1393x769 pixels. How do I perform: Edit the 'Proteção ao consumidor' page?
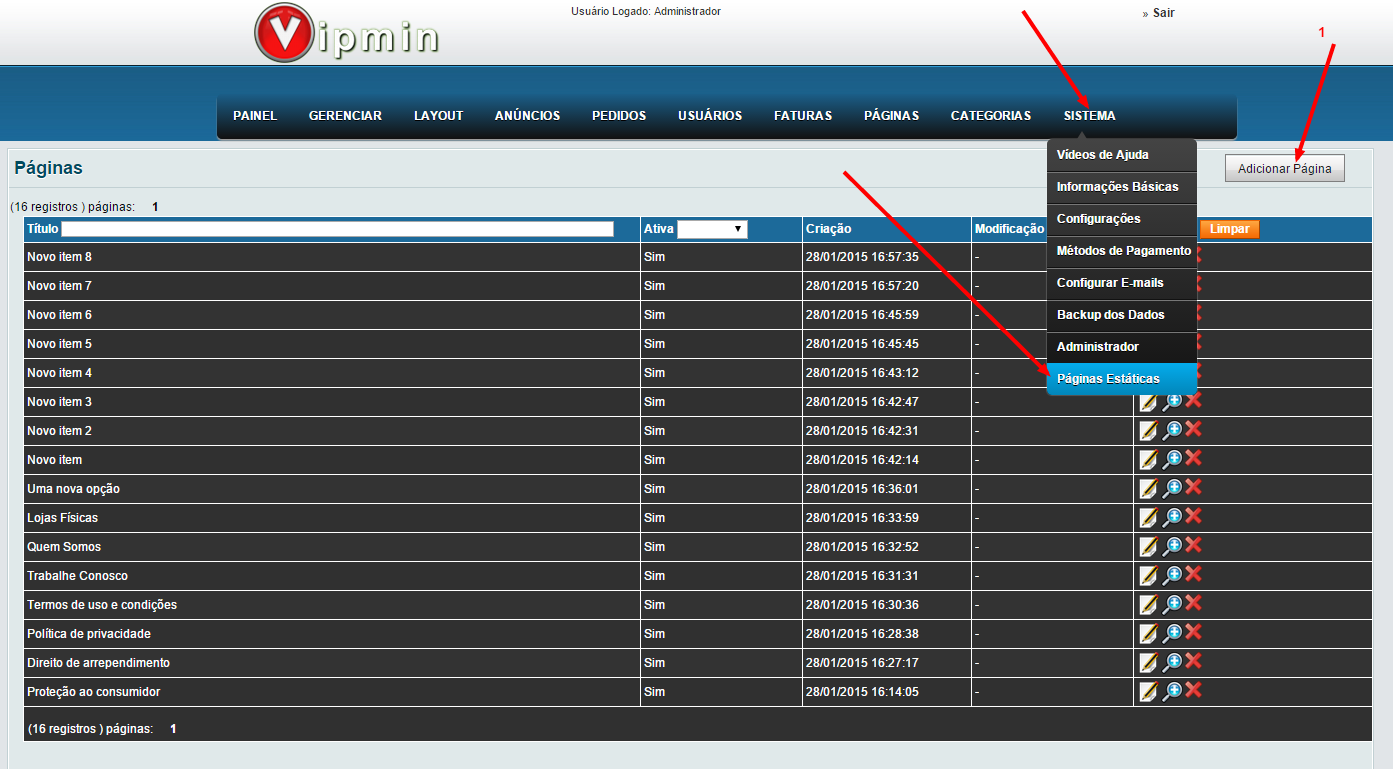click(x=1148, y=692)
